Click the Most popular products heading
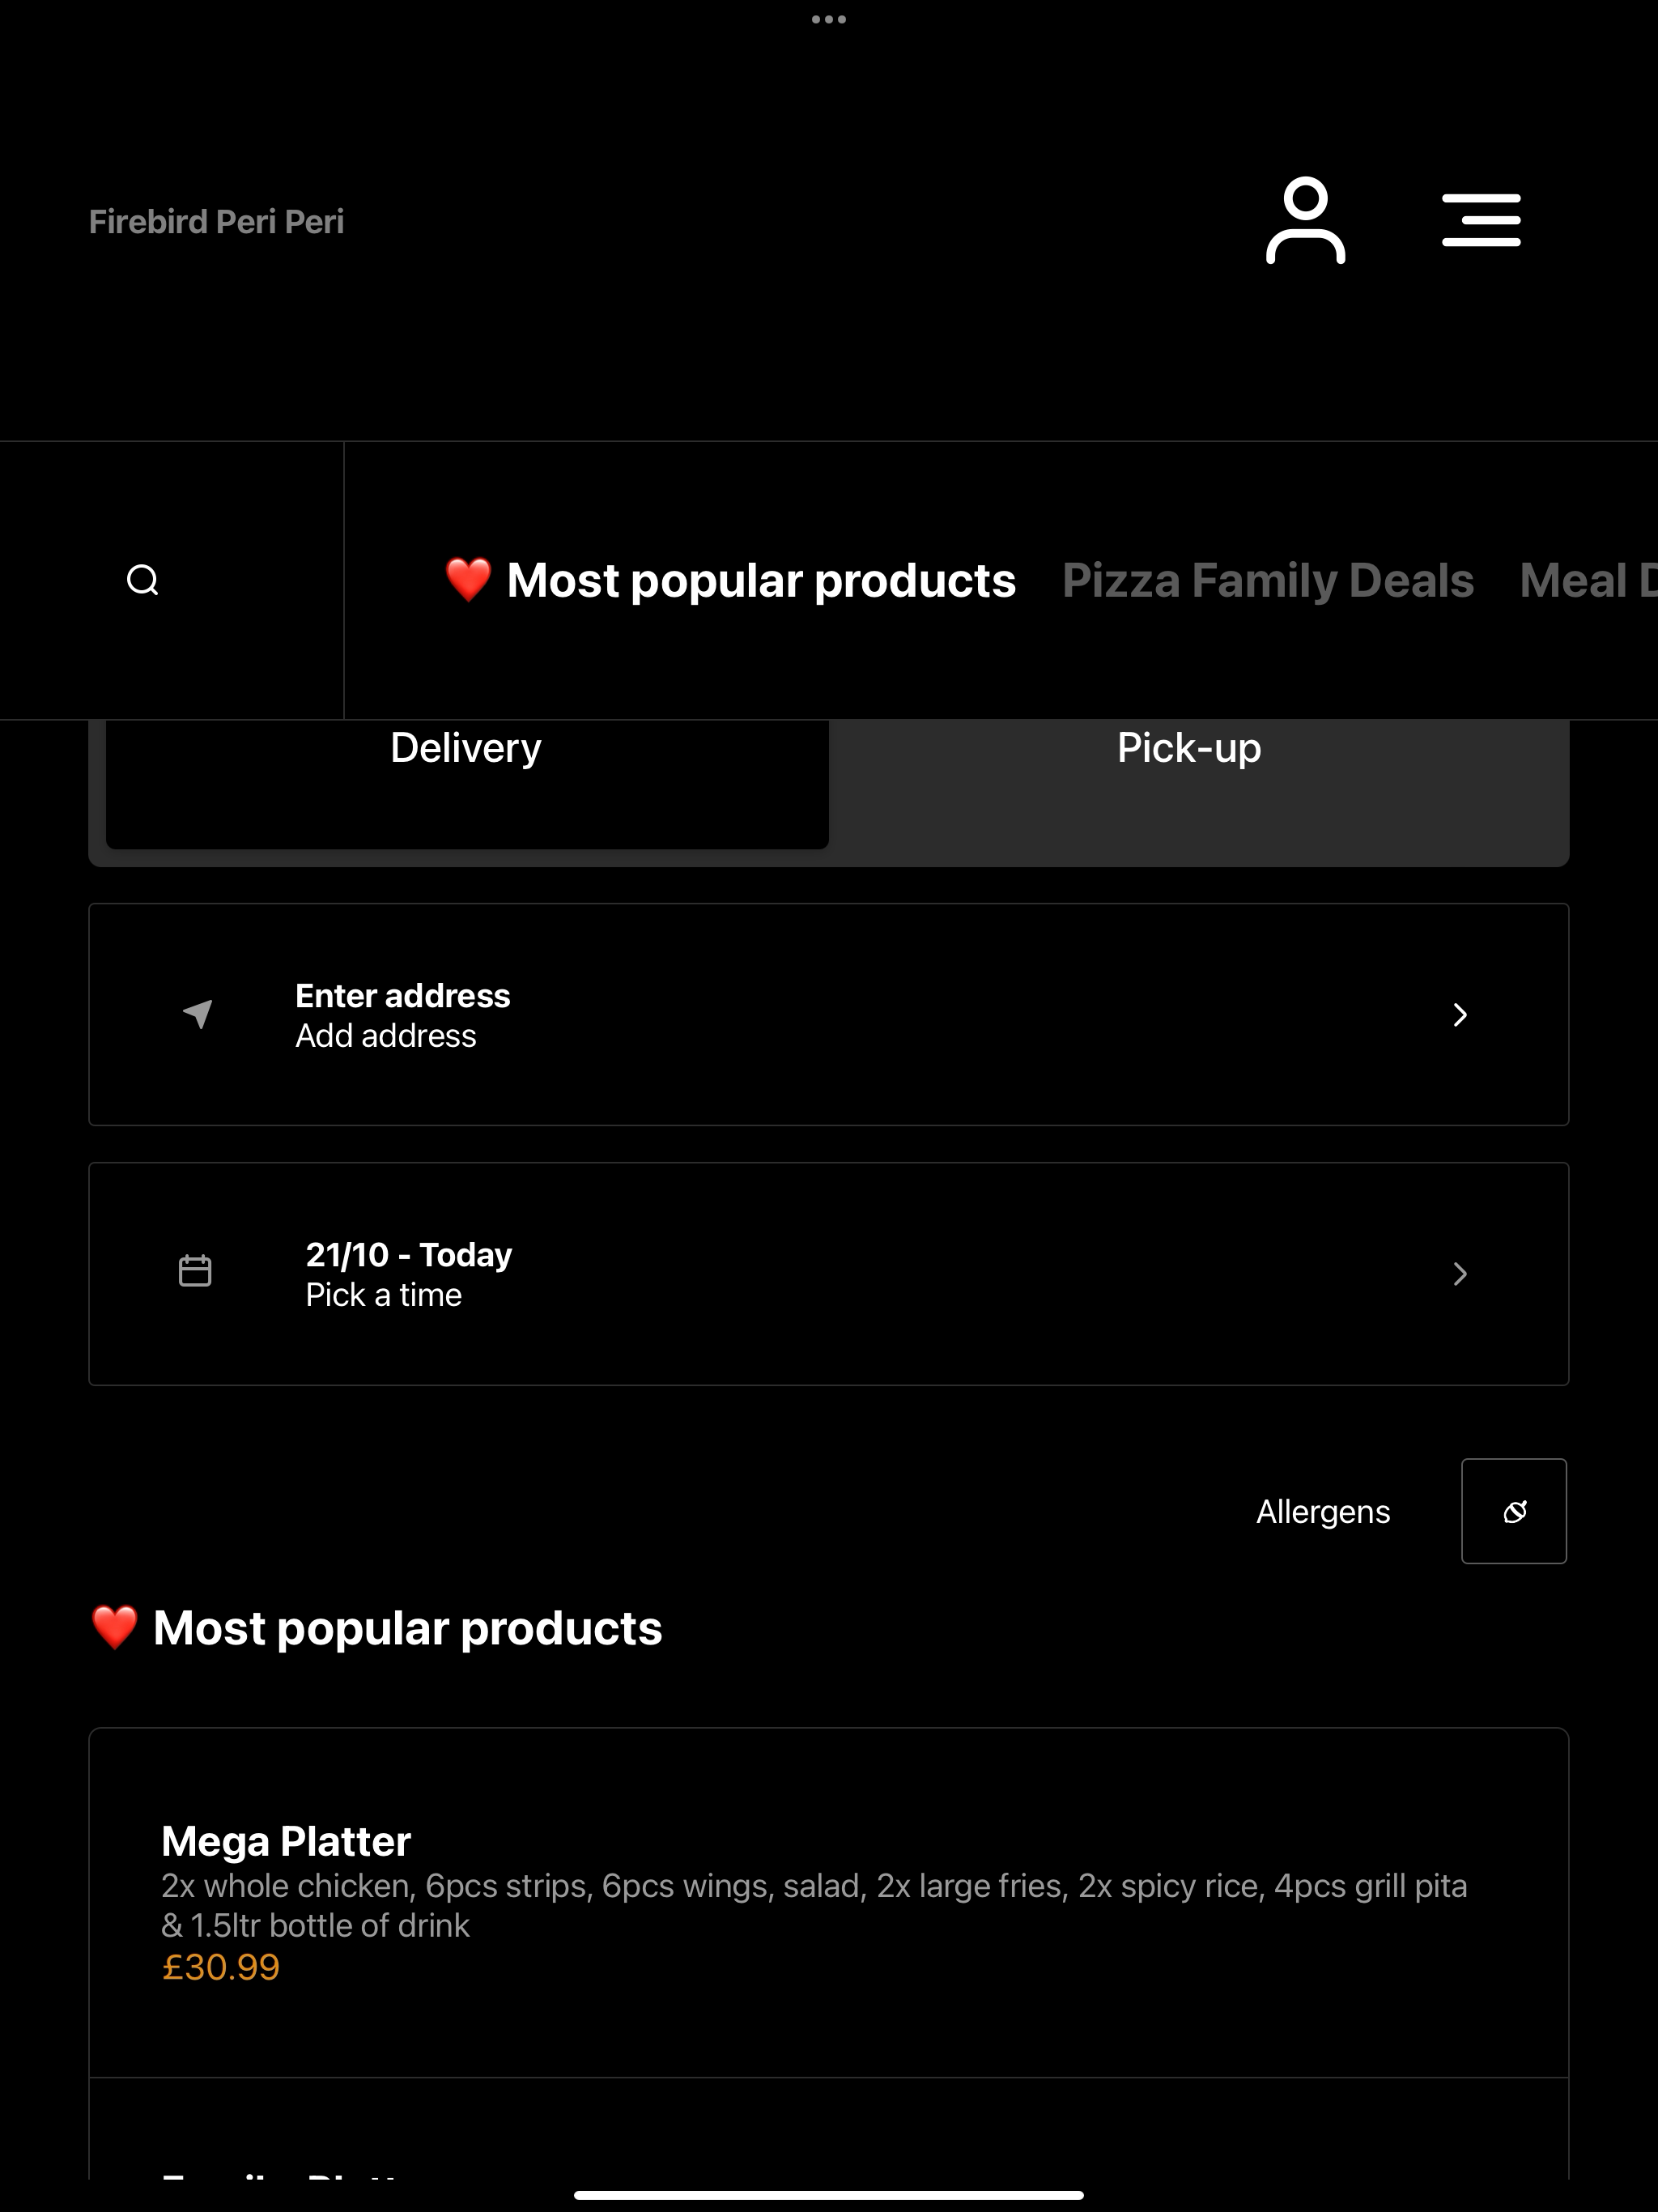This screenshot has height=2212, width=1658. [376, 1628]
